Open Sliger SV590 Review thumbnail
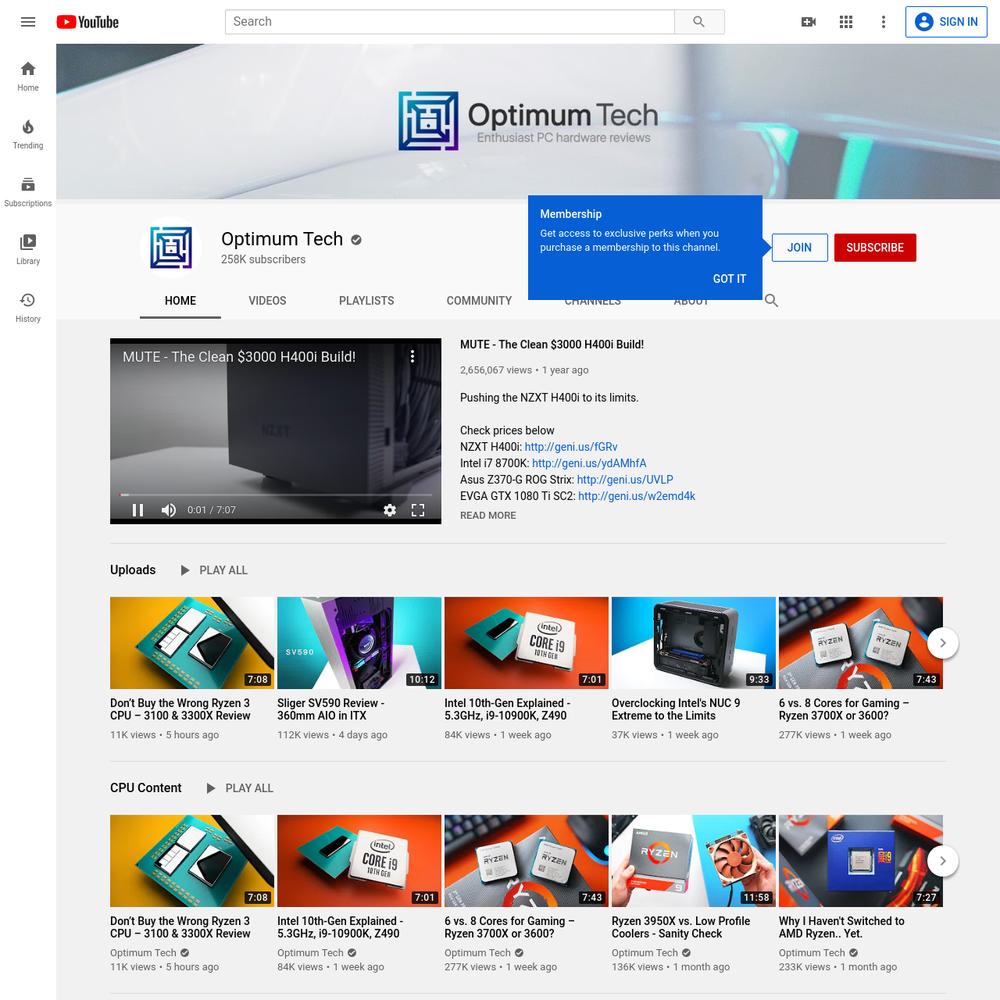1000x1000 pixels. click(359, 643)
